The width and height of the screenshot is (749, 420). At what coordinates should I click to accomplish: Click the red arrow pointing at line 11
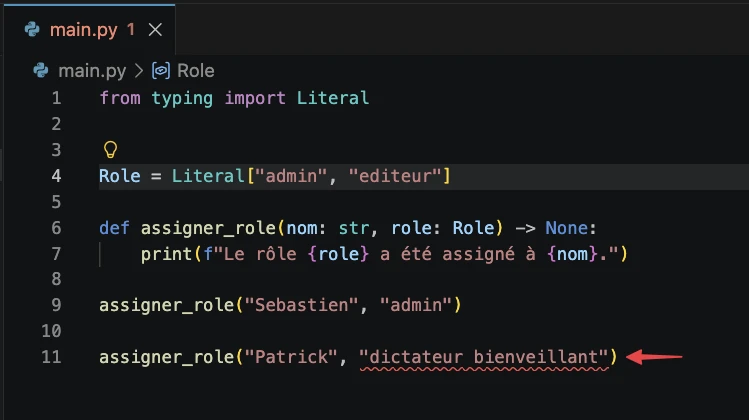coord(660,356)
